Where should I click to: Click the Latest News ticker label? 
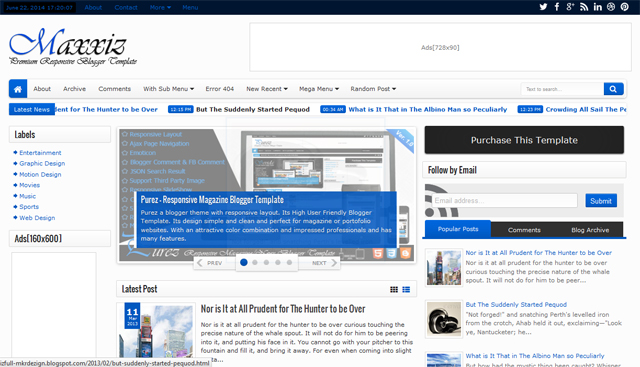pos(31,109)
